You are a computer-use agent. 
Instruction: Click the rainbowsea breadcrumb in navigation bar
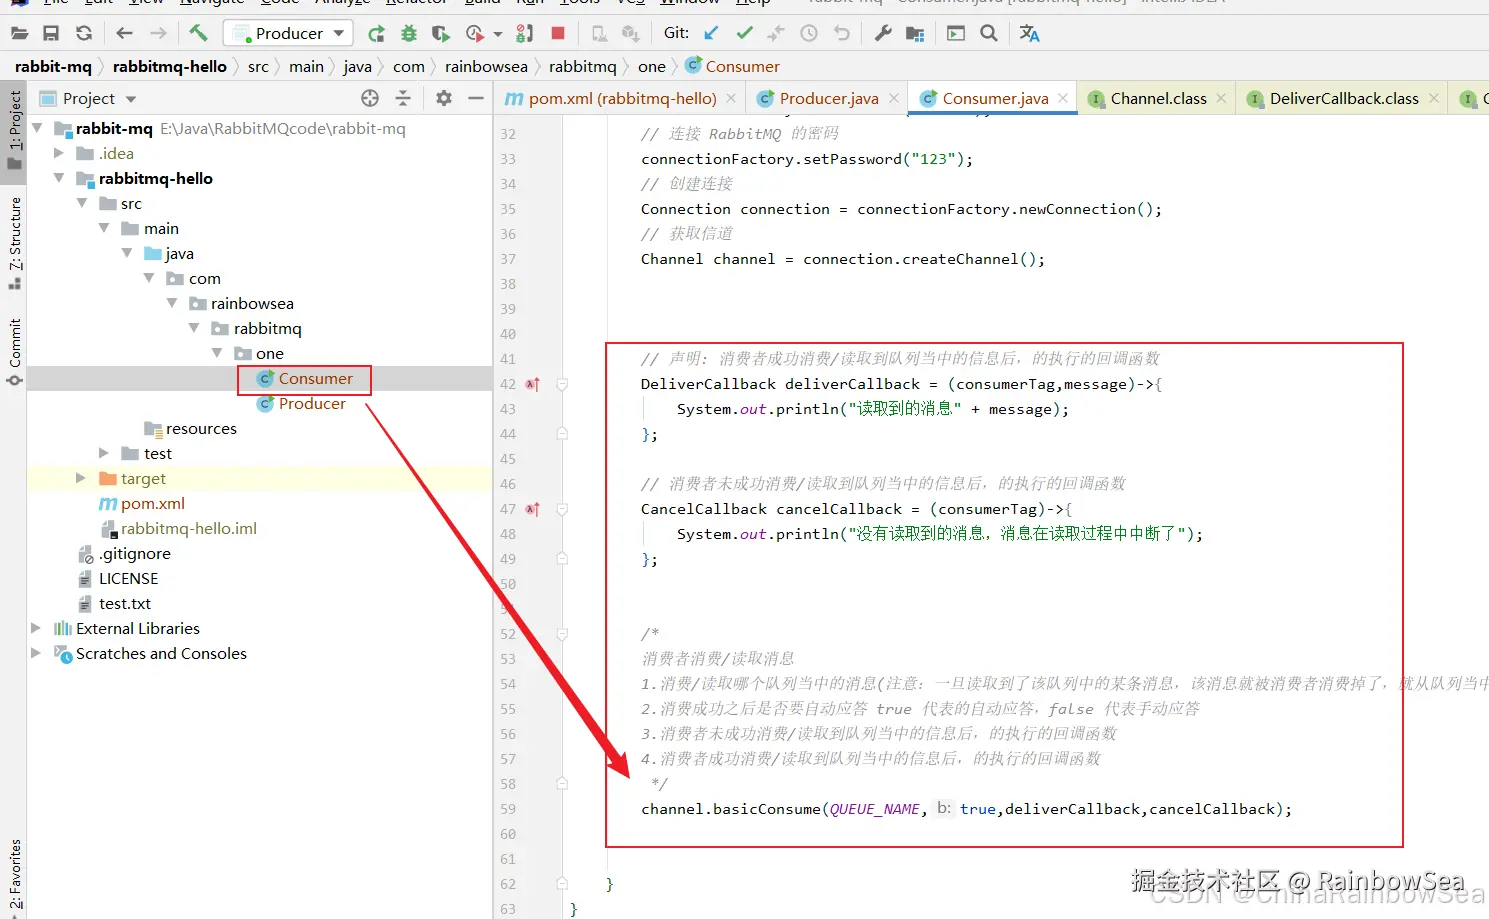point(486,66)
